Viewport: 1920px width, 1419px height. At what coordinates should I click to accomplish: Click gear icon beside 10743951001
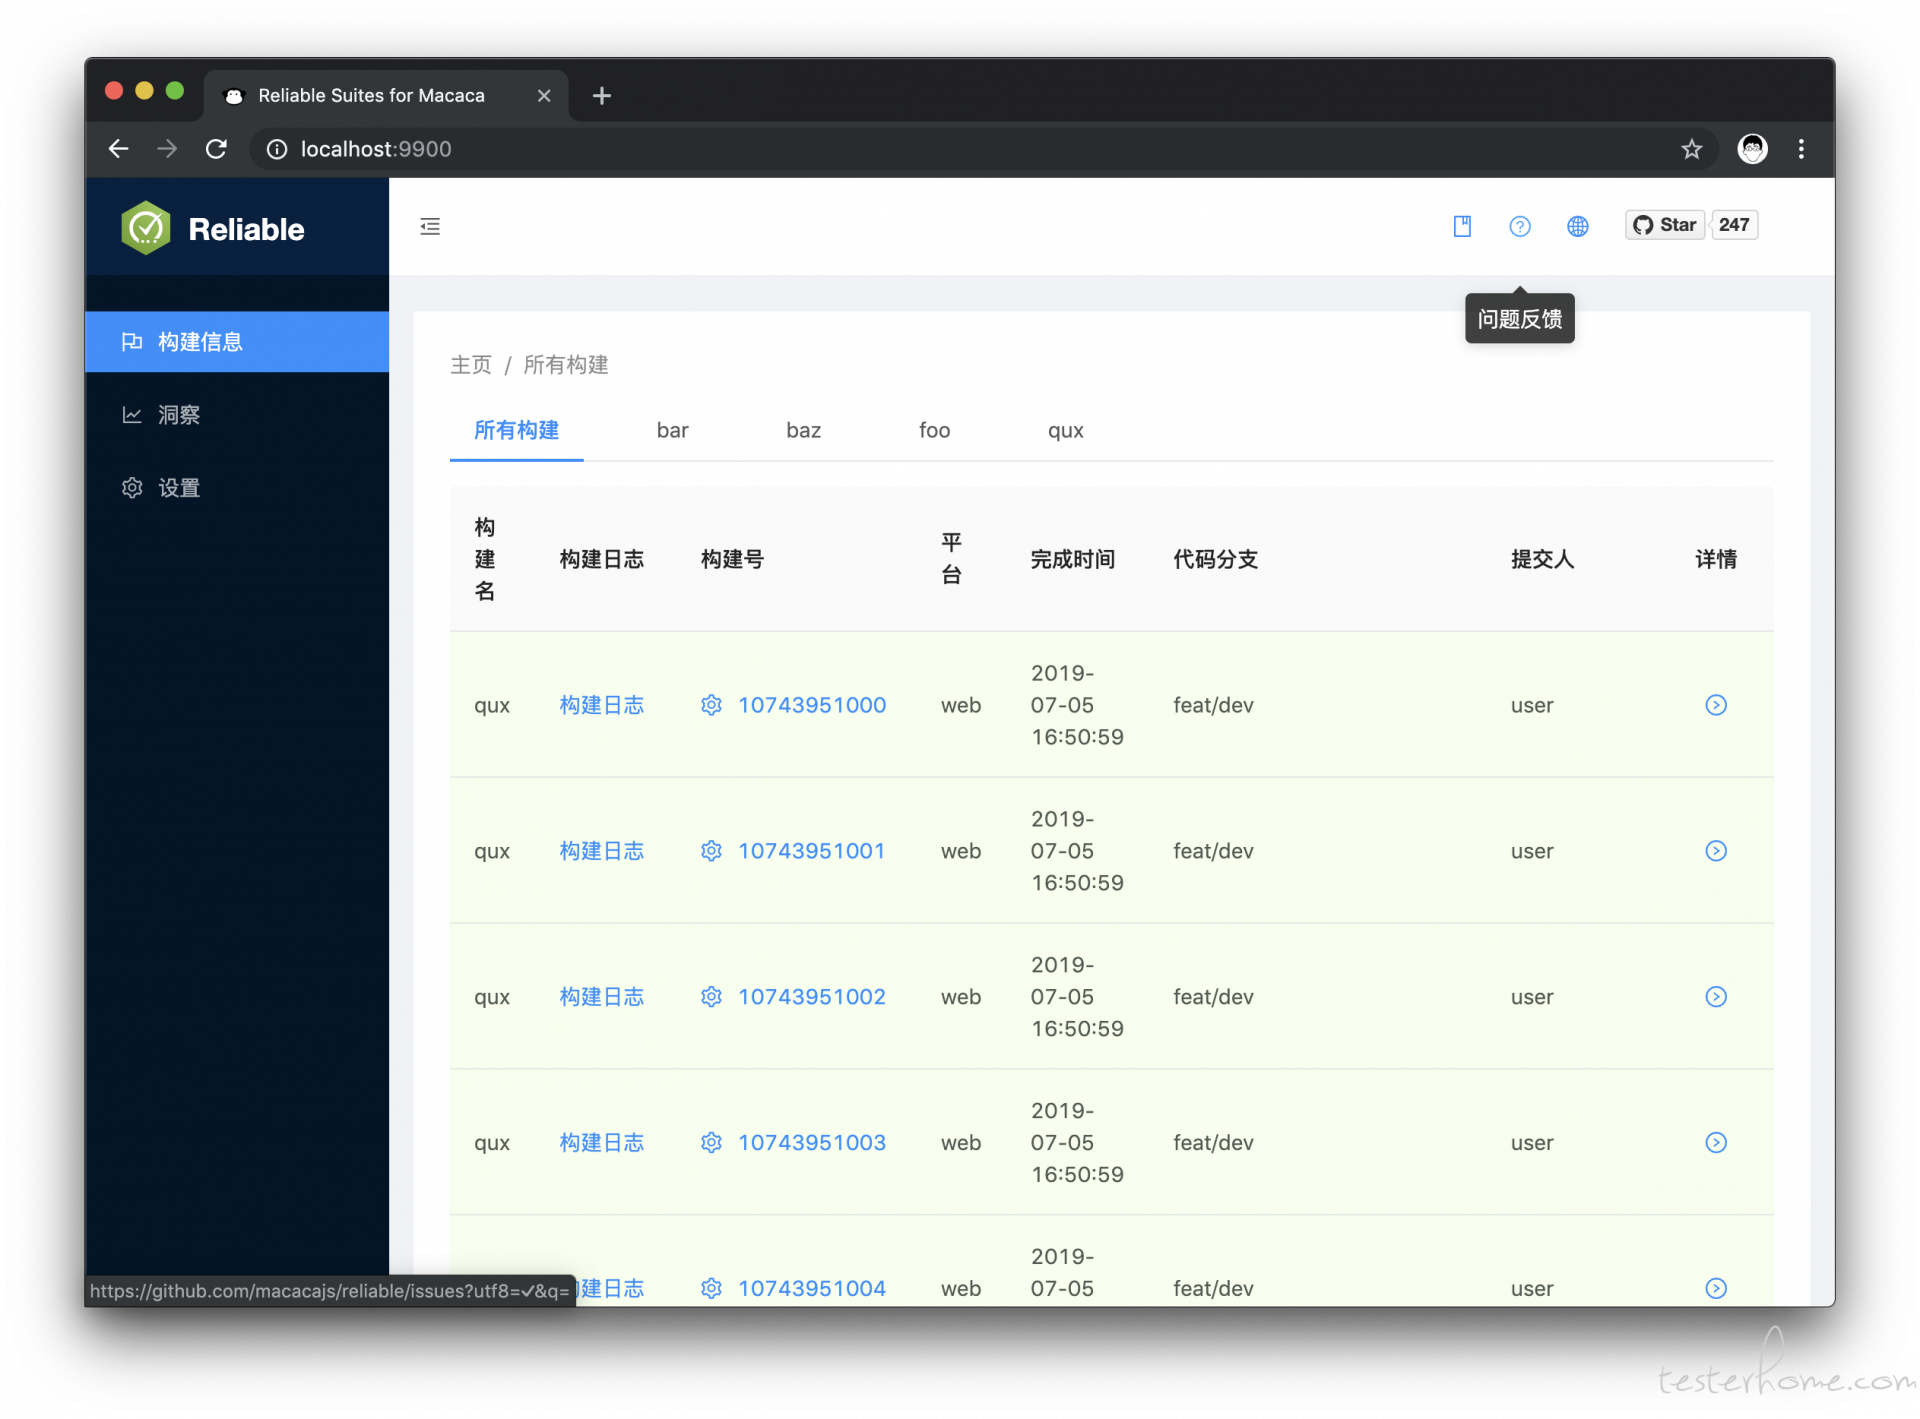point(711,851)
